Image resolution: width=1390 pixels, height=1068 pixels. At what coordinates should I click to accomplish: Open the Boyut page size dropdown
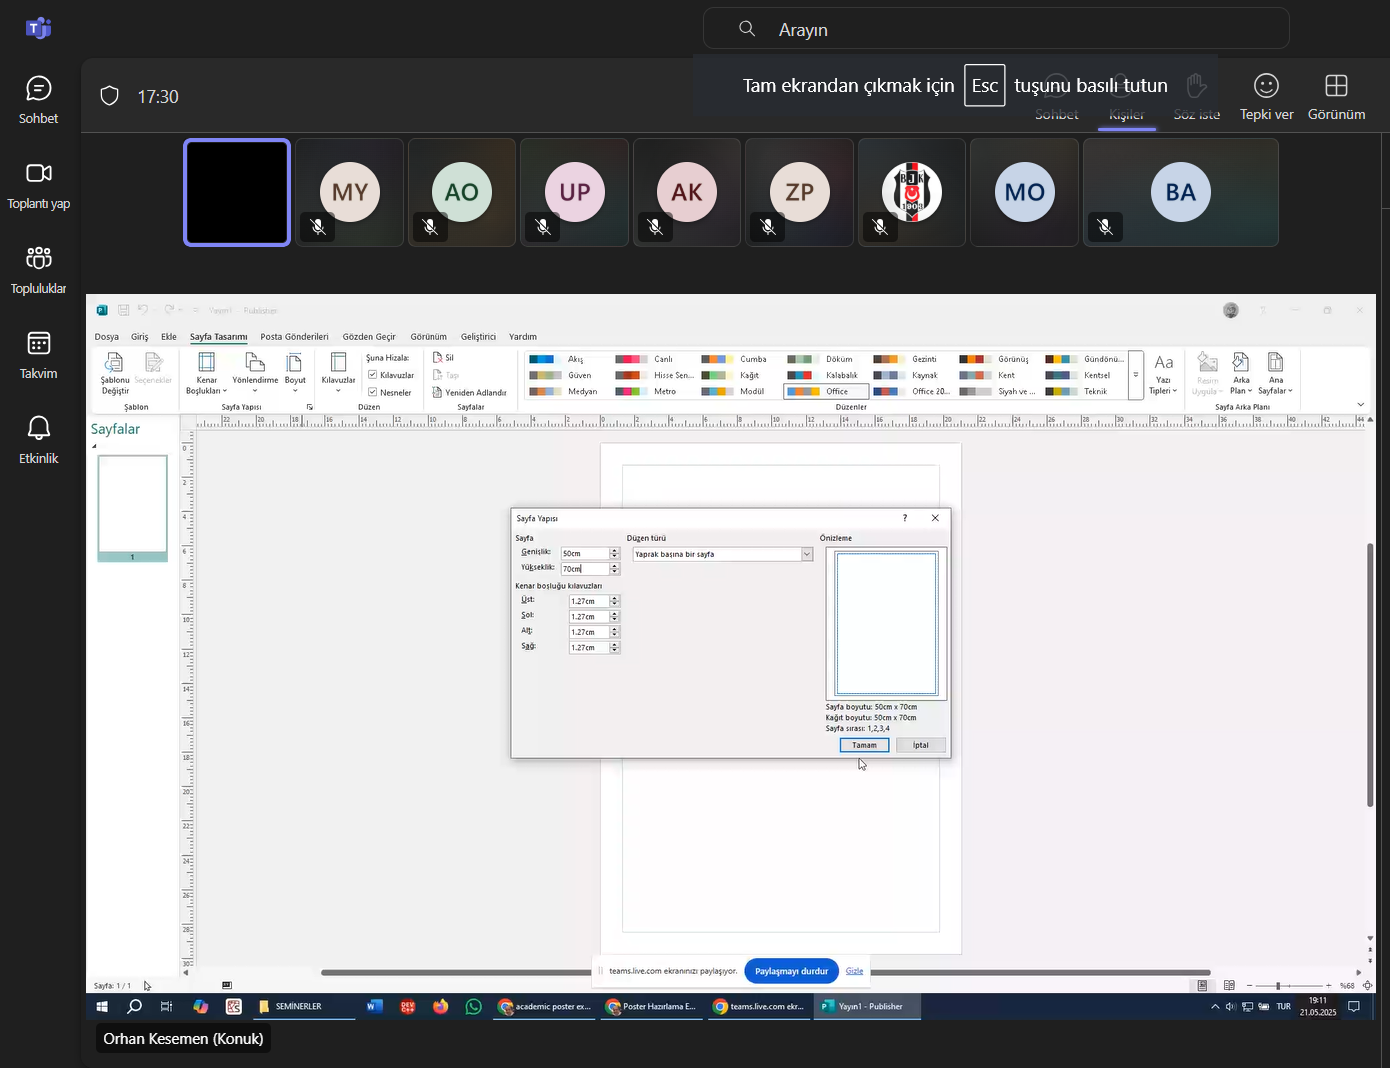coord(295,373)
